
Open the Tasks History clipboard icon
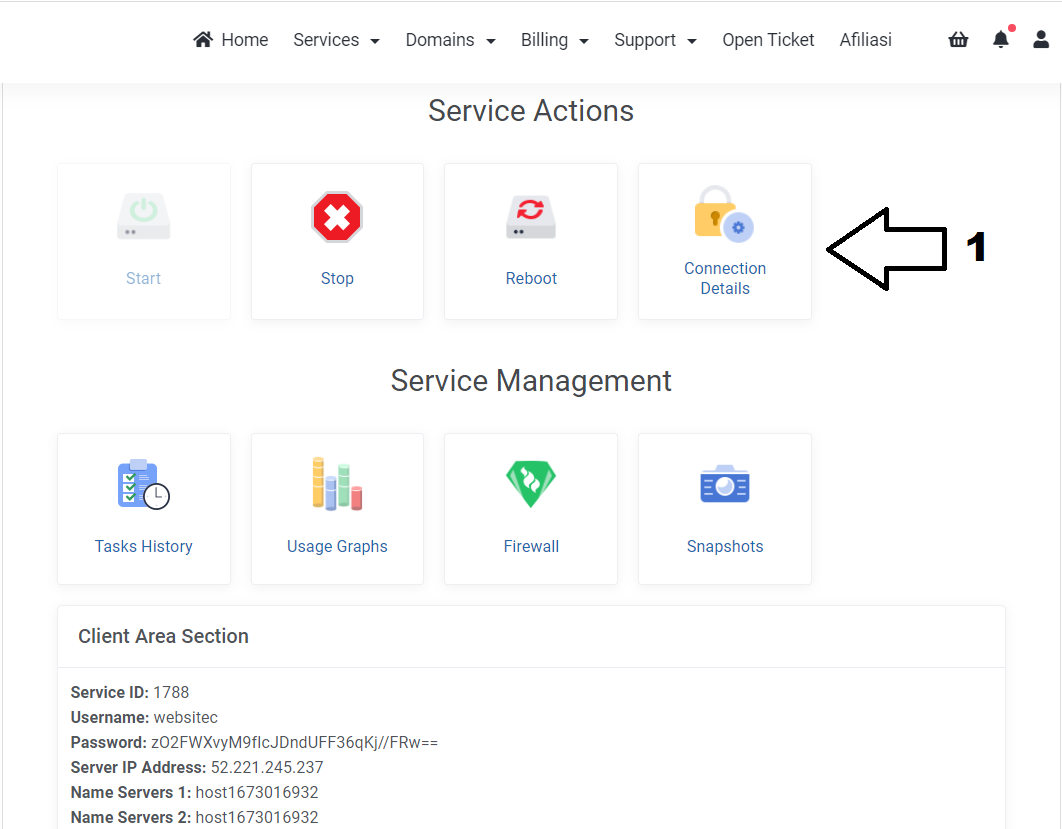point(143,484)
